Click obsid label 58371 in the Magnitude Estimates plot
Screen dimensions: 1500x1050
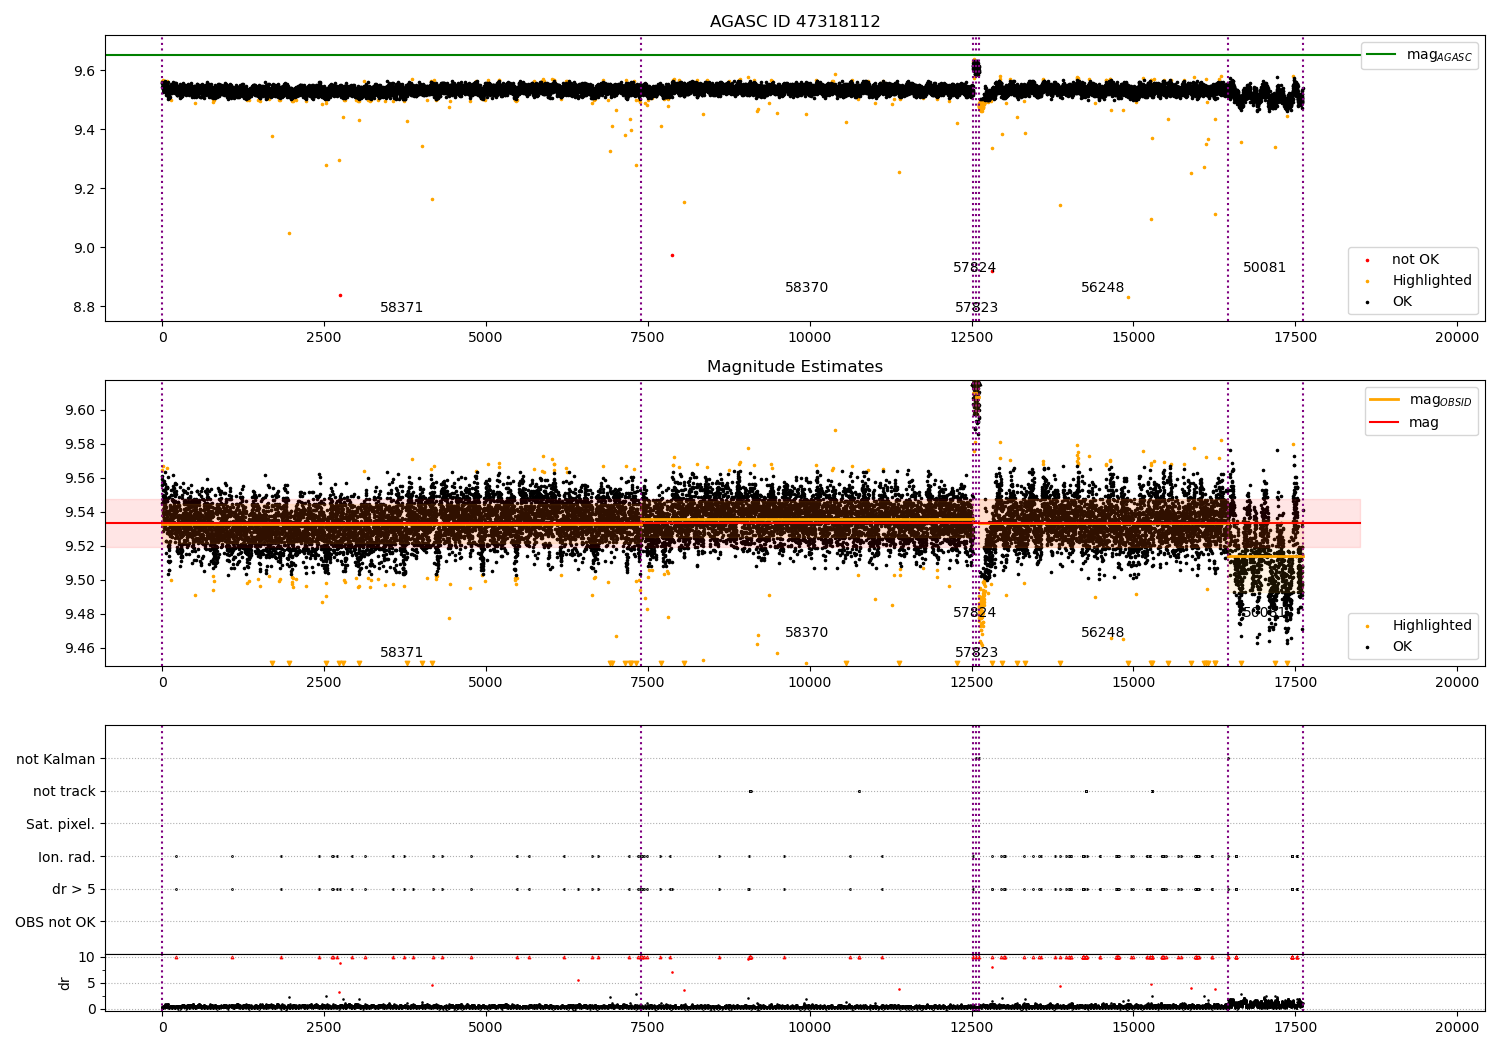[x=402, y=653]
